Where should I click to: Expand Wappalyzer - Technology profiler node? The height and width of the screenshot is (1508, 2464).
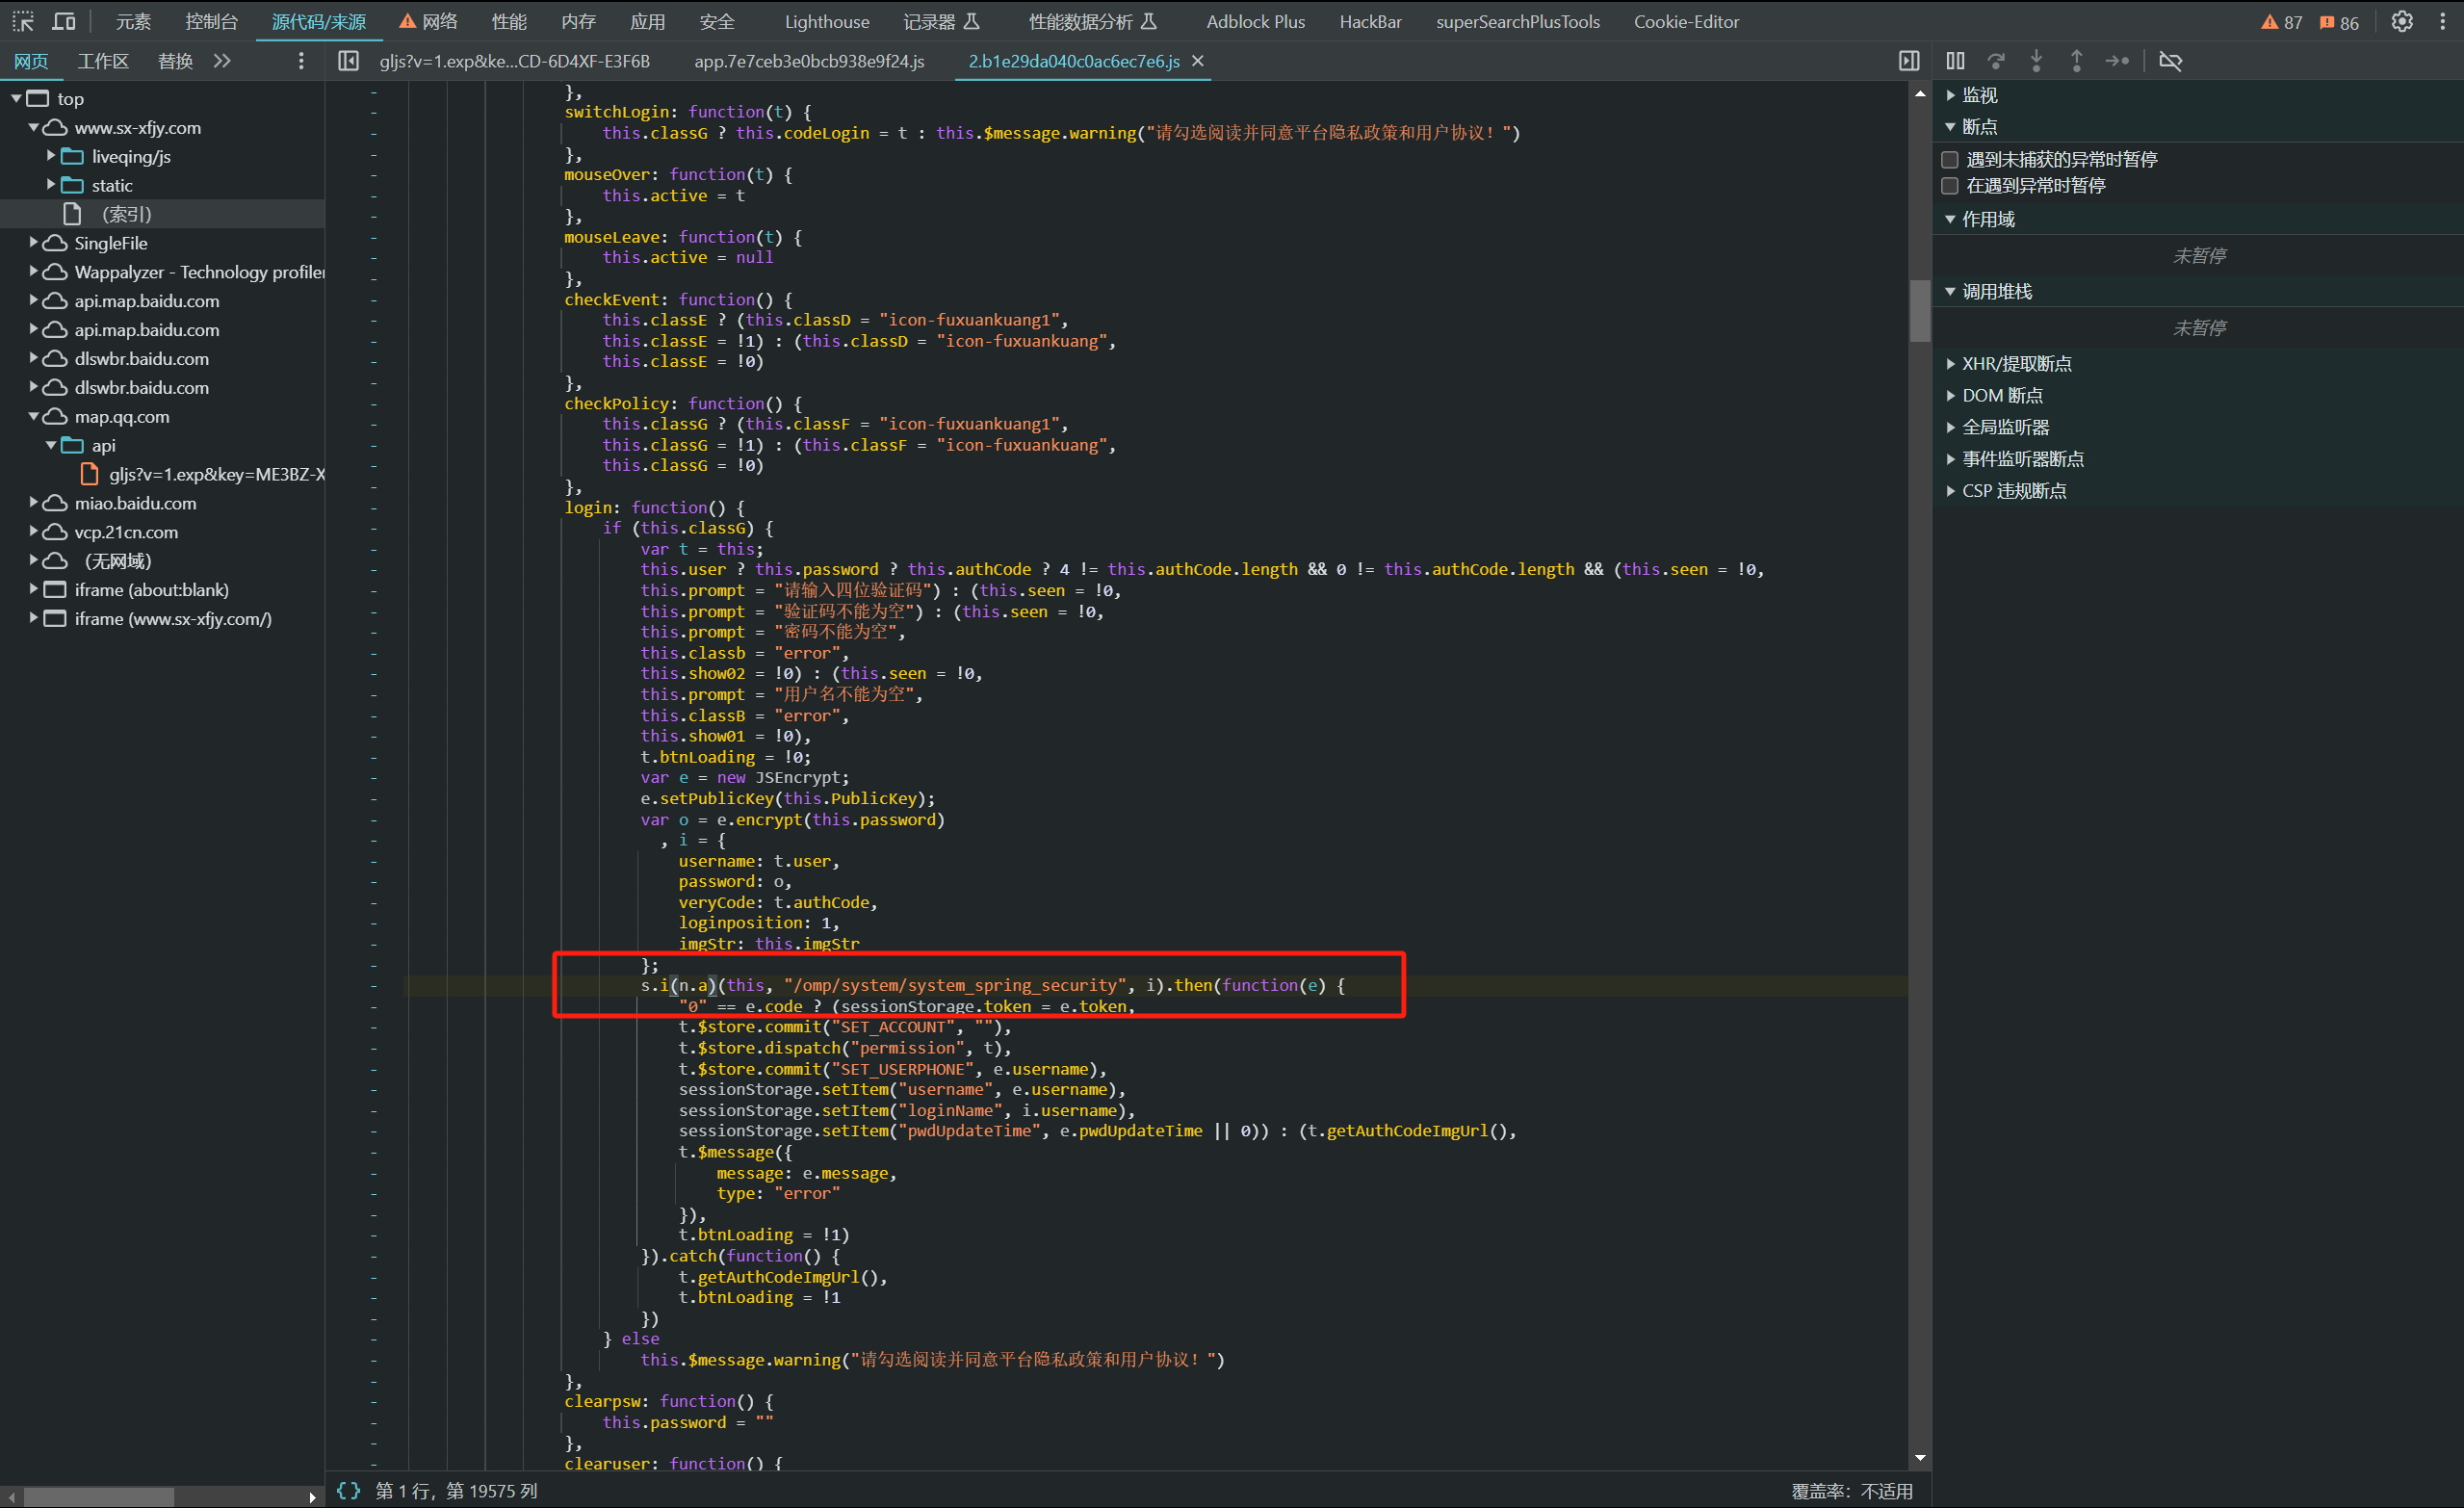click(x=34, y=271)
